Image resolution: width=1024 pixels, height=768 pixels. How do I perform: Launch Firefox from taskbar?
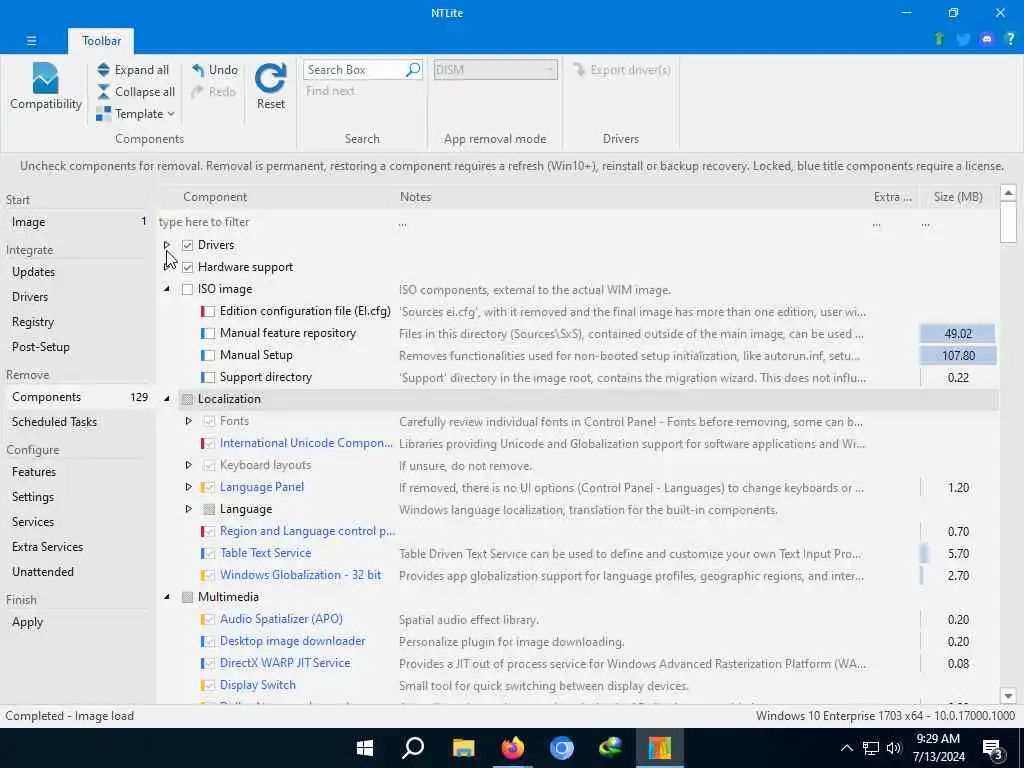coord(513,748)
